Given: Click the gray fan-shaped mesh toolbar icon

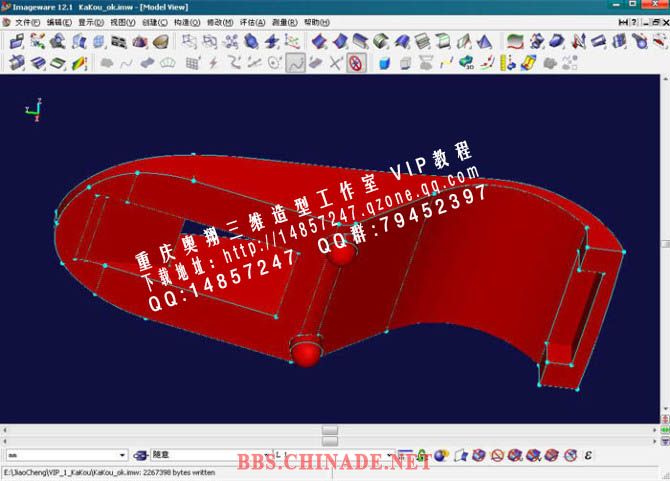Looking at the screenshot, I should 168,63.
